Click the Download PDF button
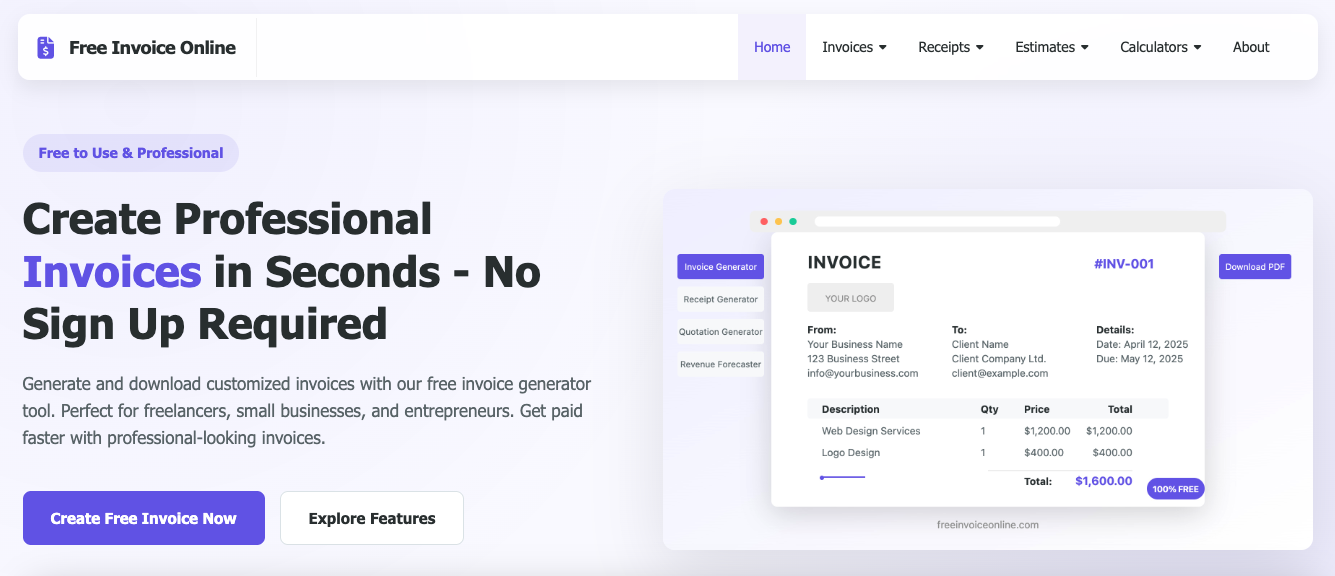The width and height of the screenshot is (1335, 576). 1254,267
